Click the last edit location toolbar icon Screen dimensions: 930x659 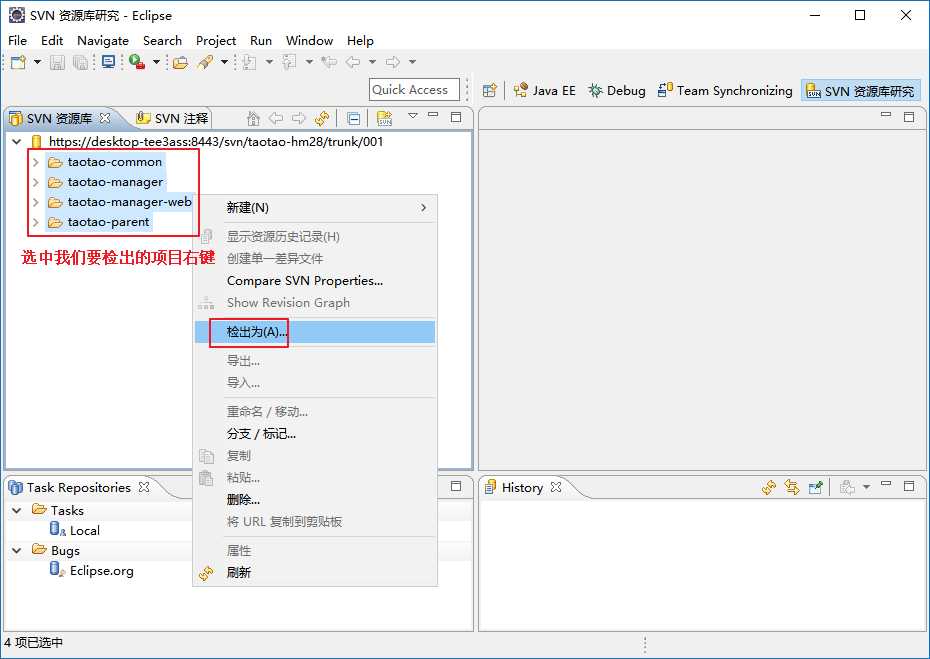tap(329, 62)
